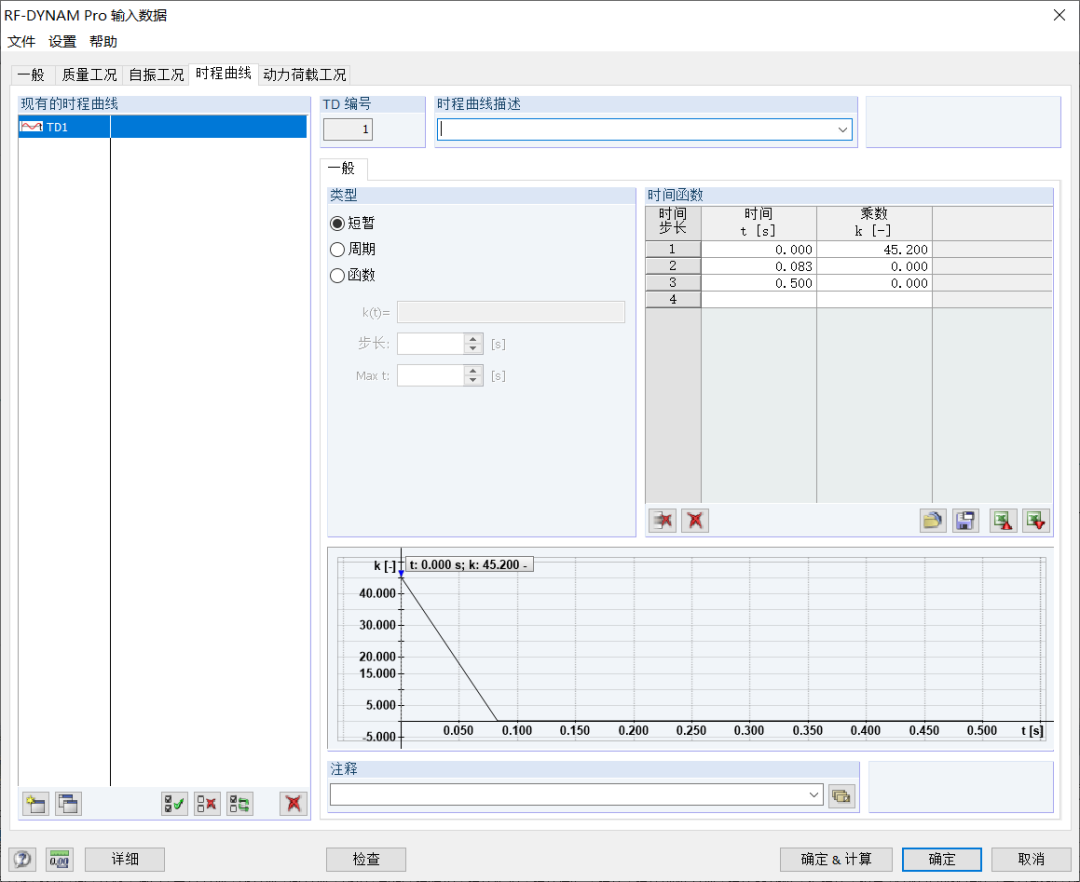Switch to the 质量工况 tab
Screen dimensions: 1080x882
point(88,74)
